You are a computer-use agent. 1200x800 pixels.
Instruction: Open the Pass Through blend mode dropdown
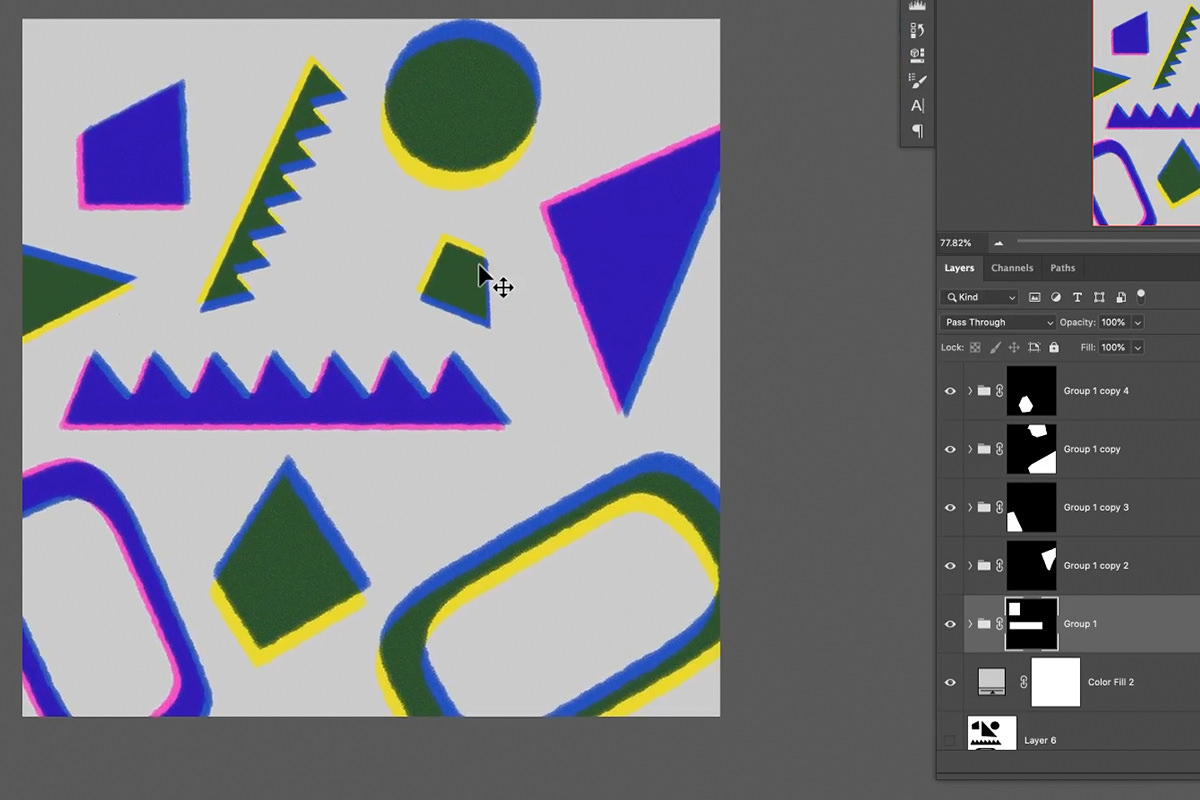997,322
